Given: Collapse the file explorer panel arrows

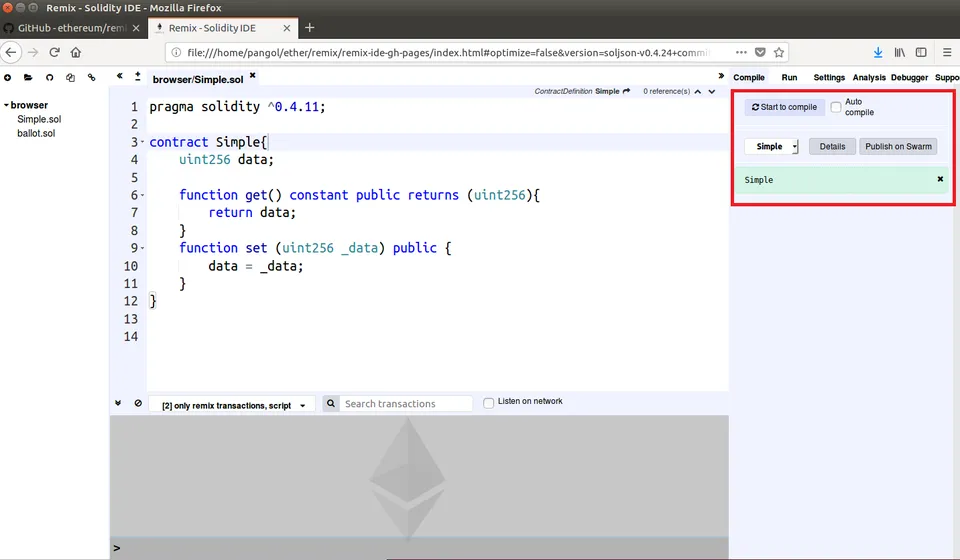Looking at the screenshot, I should tap(120, 76).
